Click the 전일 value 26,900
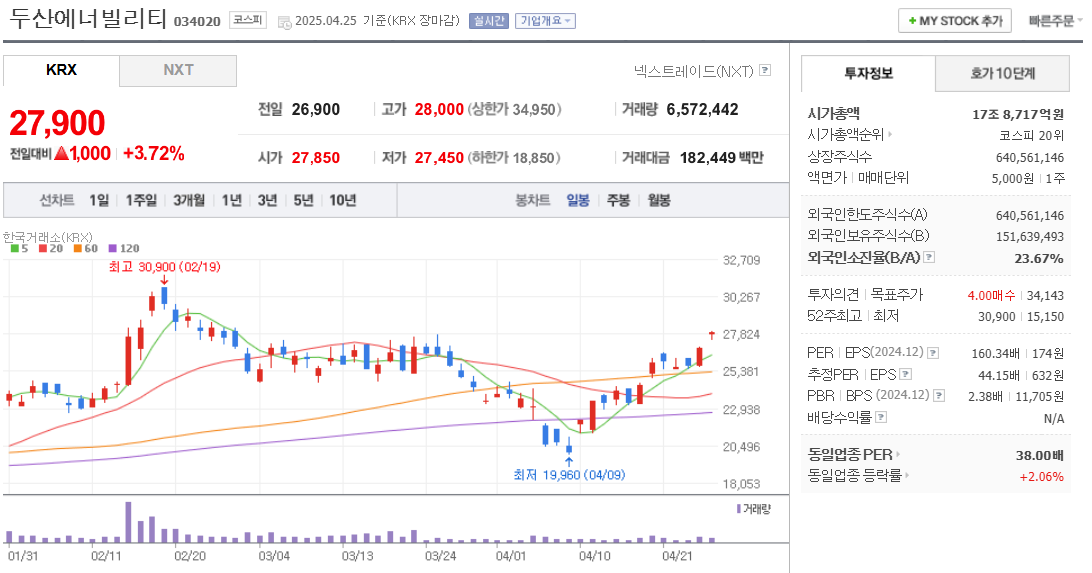The height and width of the screenshot is (573, 1092). (315, 109)
